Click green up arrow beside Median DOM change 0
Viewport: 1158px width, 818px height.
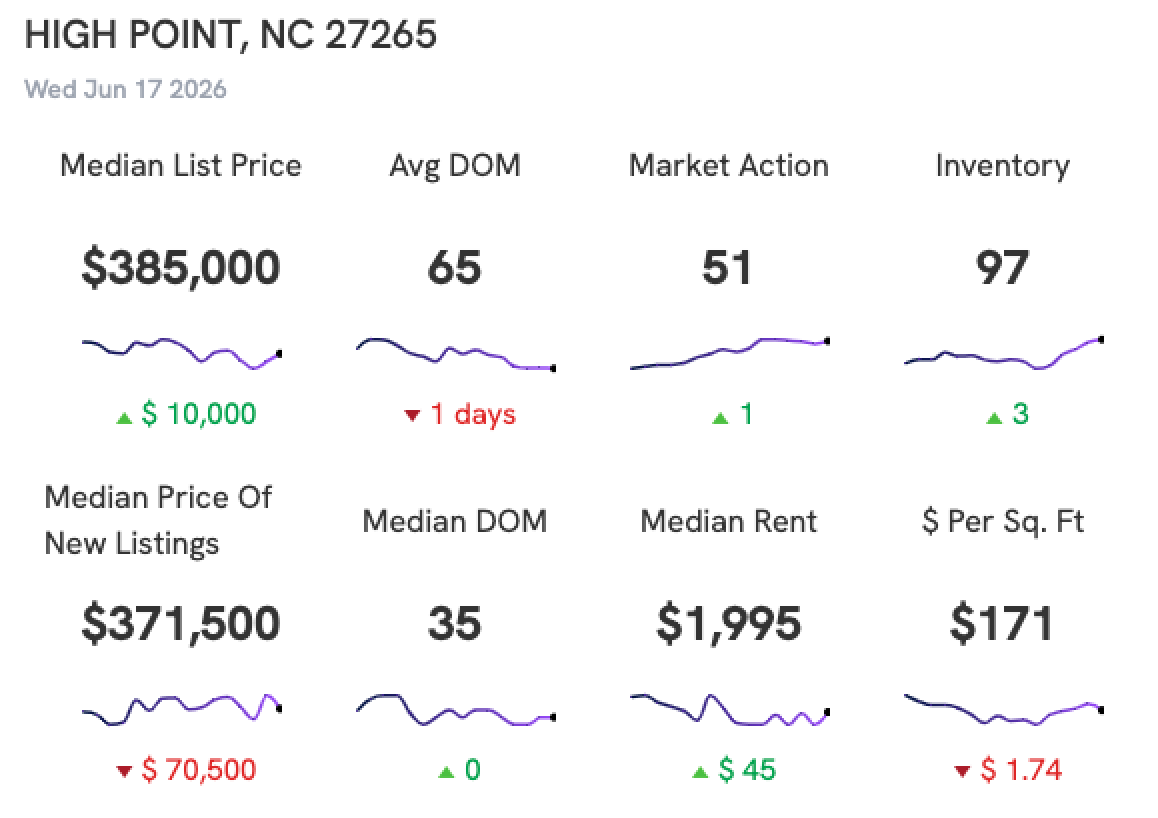click(446, 772)
